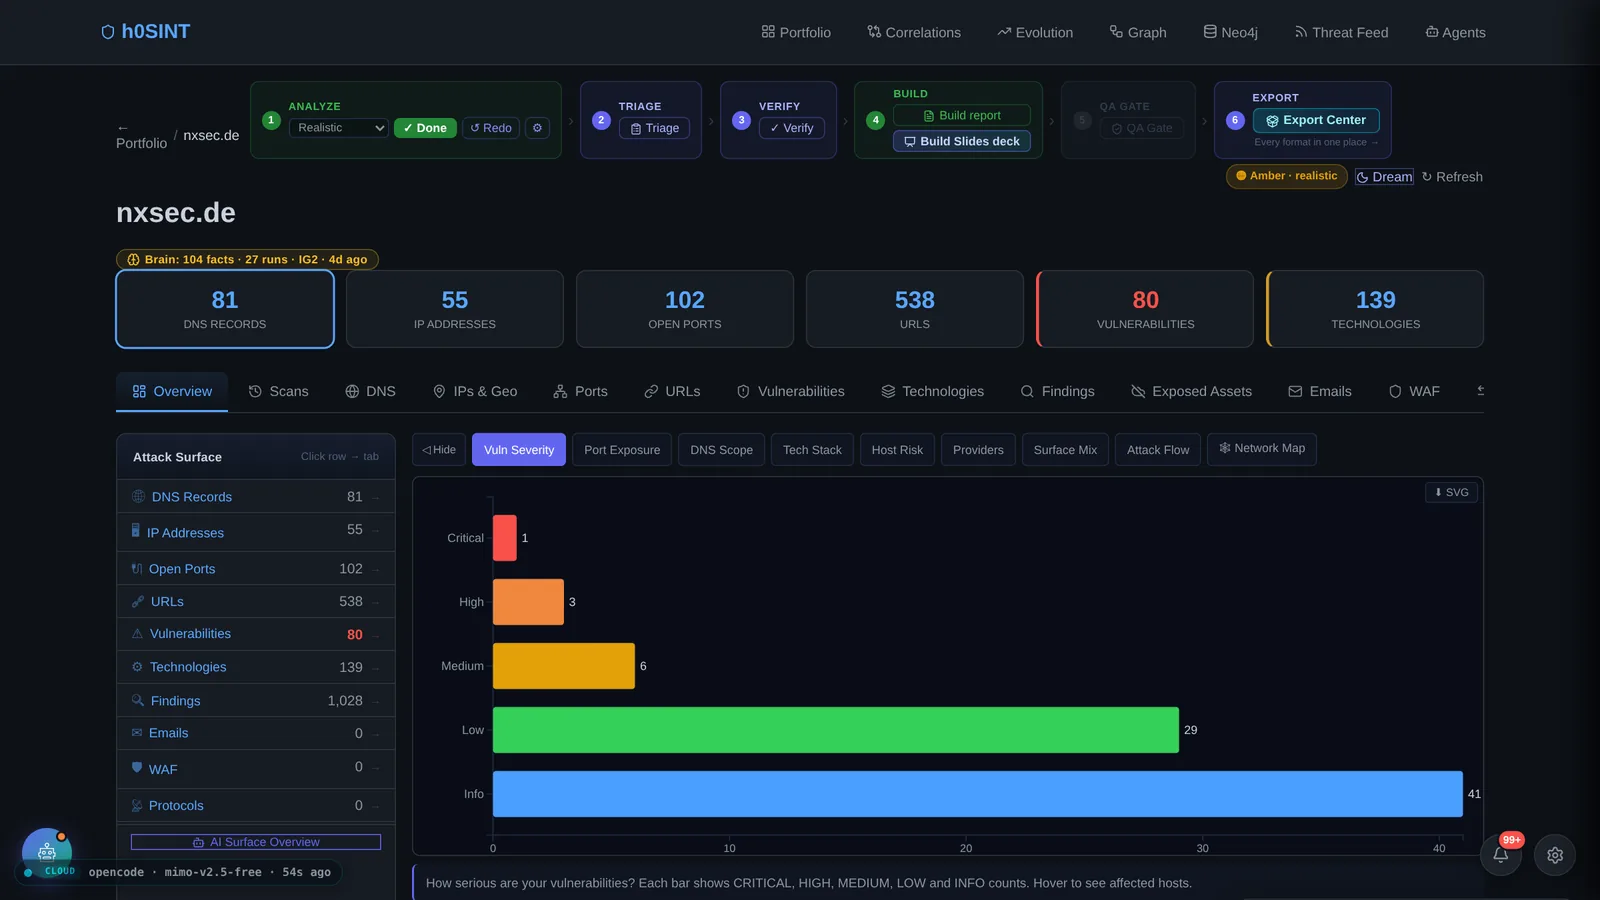Image resolution: width=1600 pixels, height=900 pixels.
Task: Click step 3 circle of Verify stage
Action: click(741, 120)
